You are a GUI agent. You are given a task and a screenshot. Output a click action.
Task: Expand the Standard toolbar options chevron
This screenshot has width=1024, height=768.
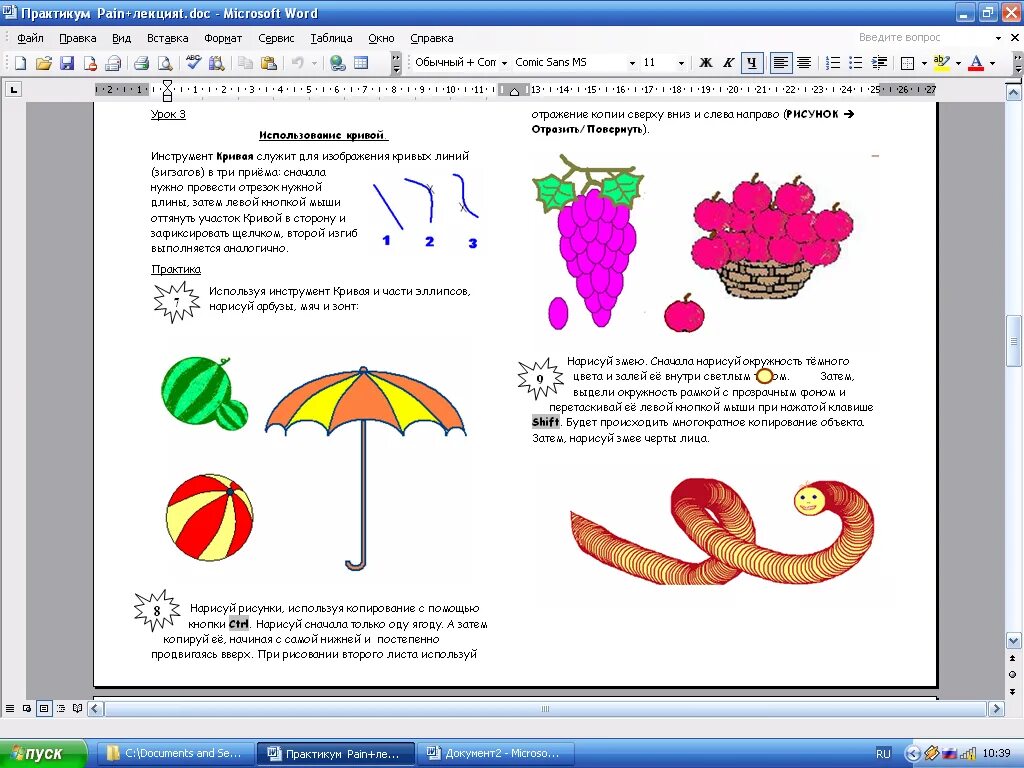pos(396,63)
